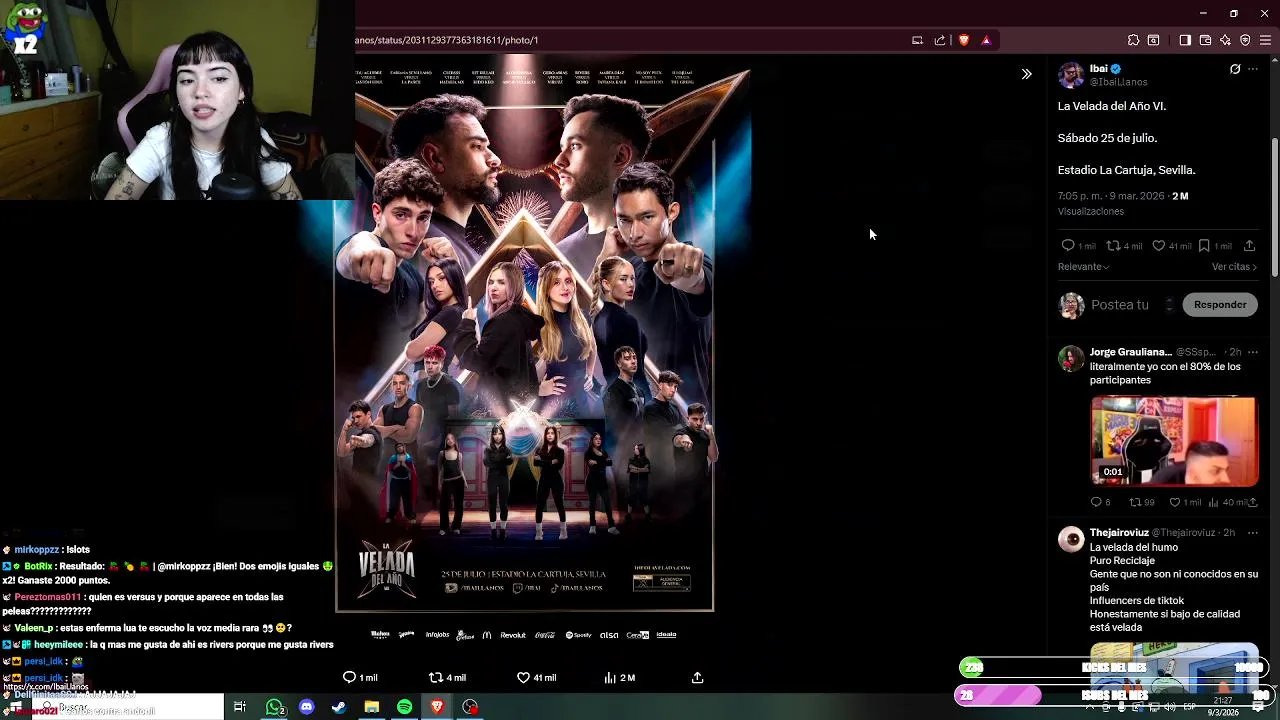Open more options on Thejairoviuz reply

pos(1252,533)
